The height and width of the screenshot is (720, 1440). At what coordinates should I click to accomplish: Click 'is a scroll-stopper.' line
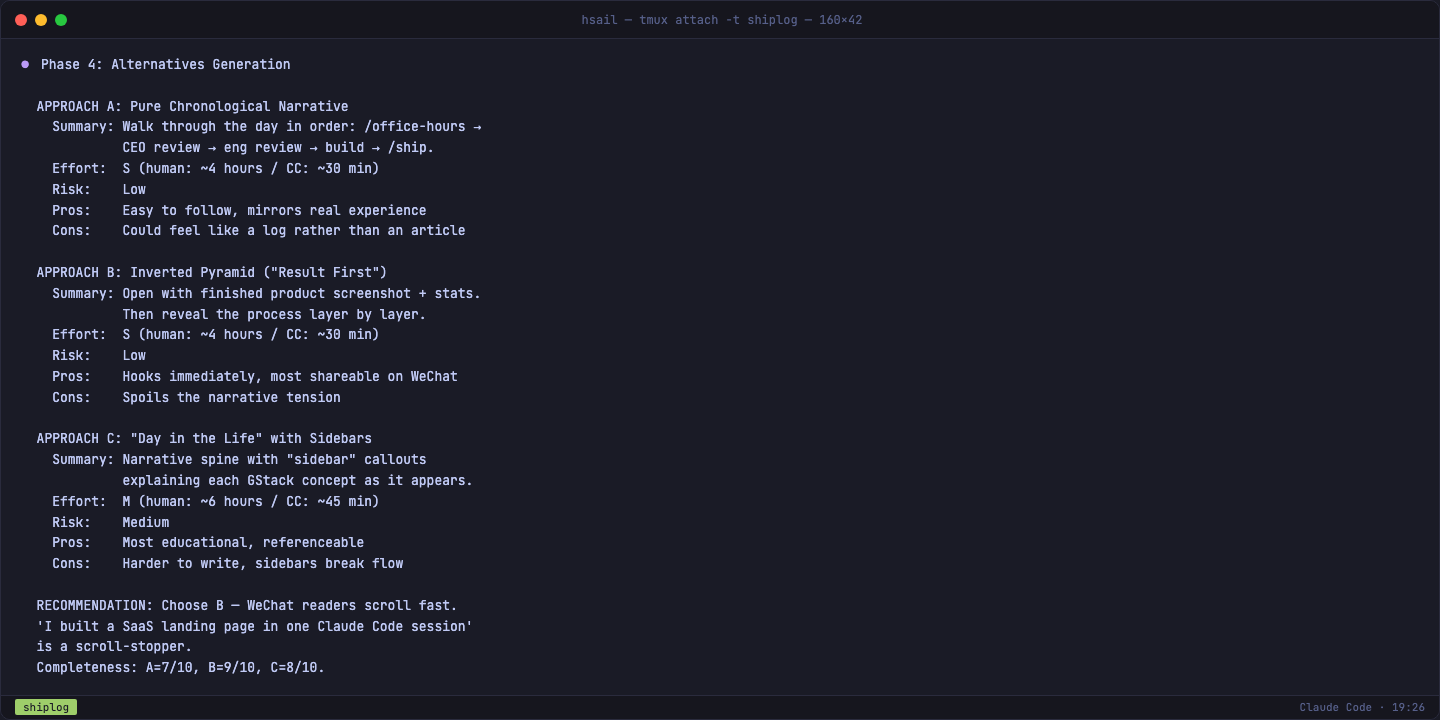(x=115, y=647)
